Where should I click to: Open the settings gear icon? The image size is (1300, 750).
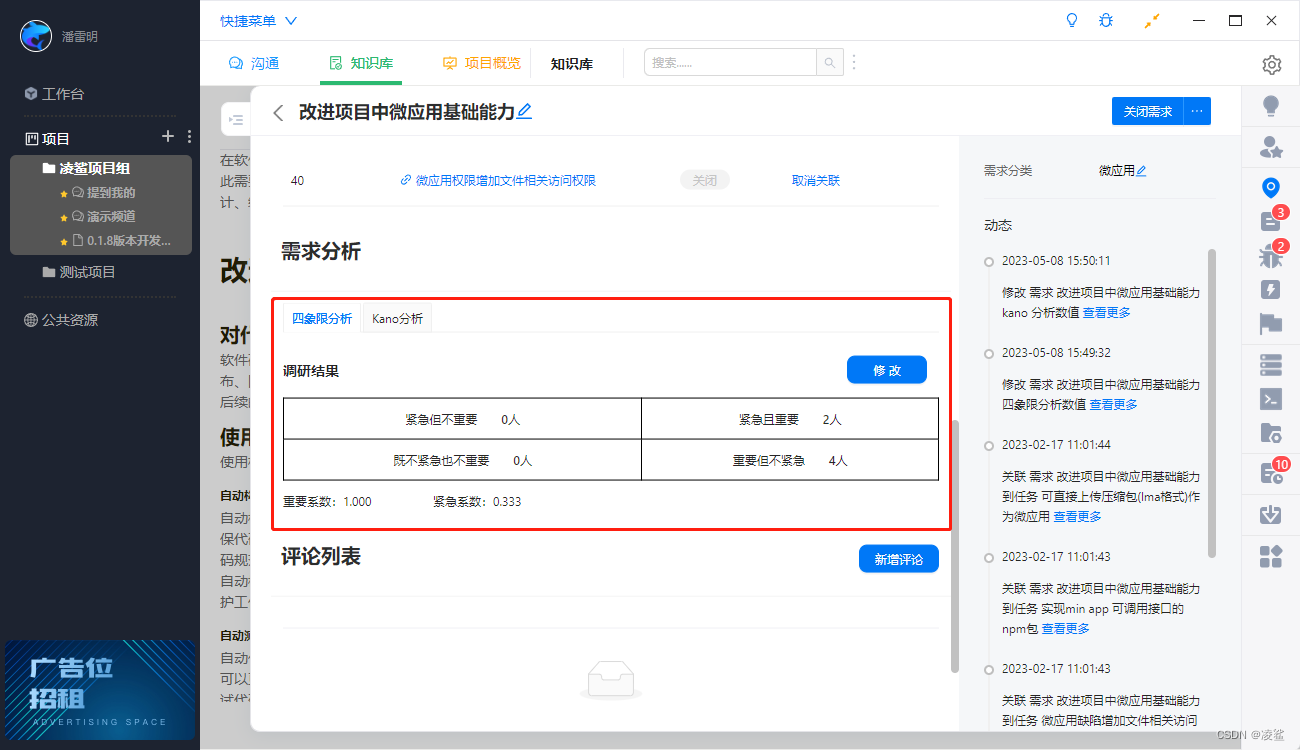pyautogui.click(x=1271, y=65)
